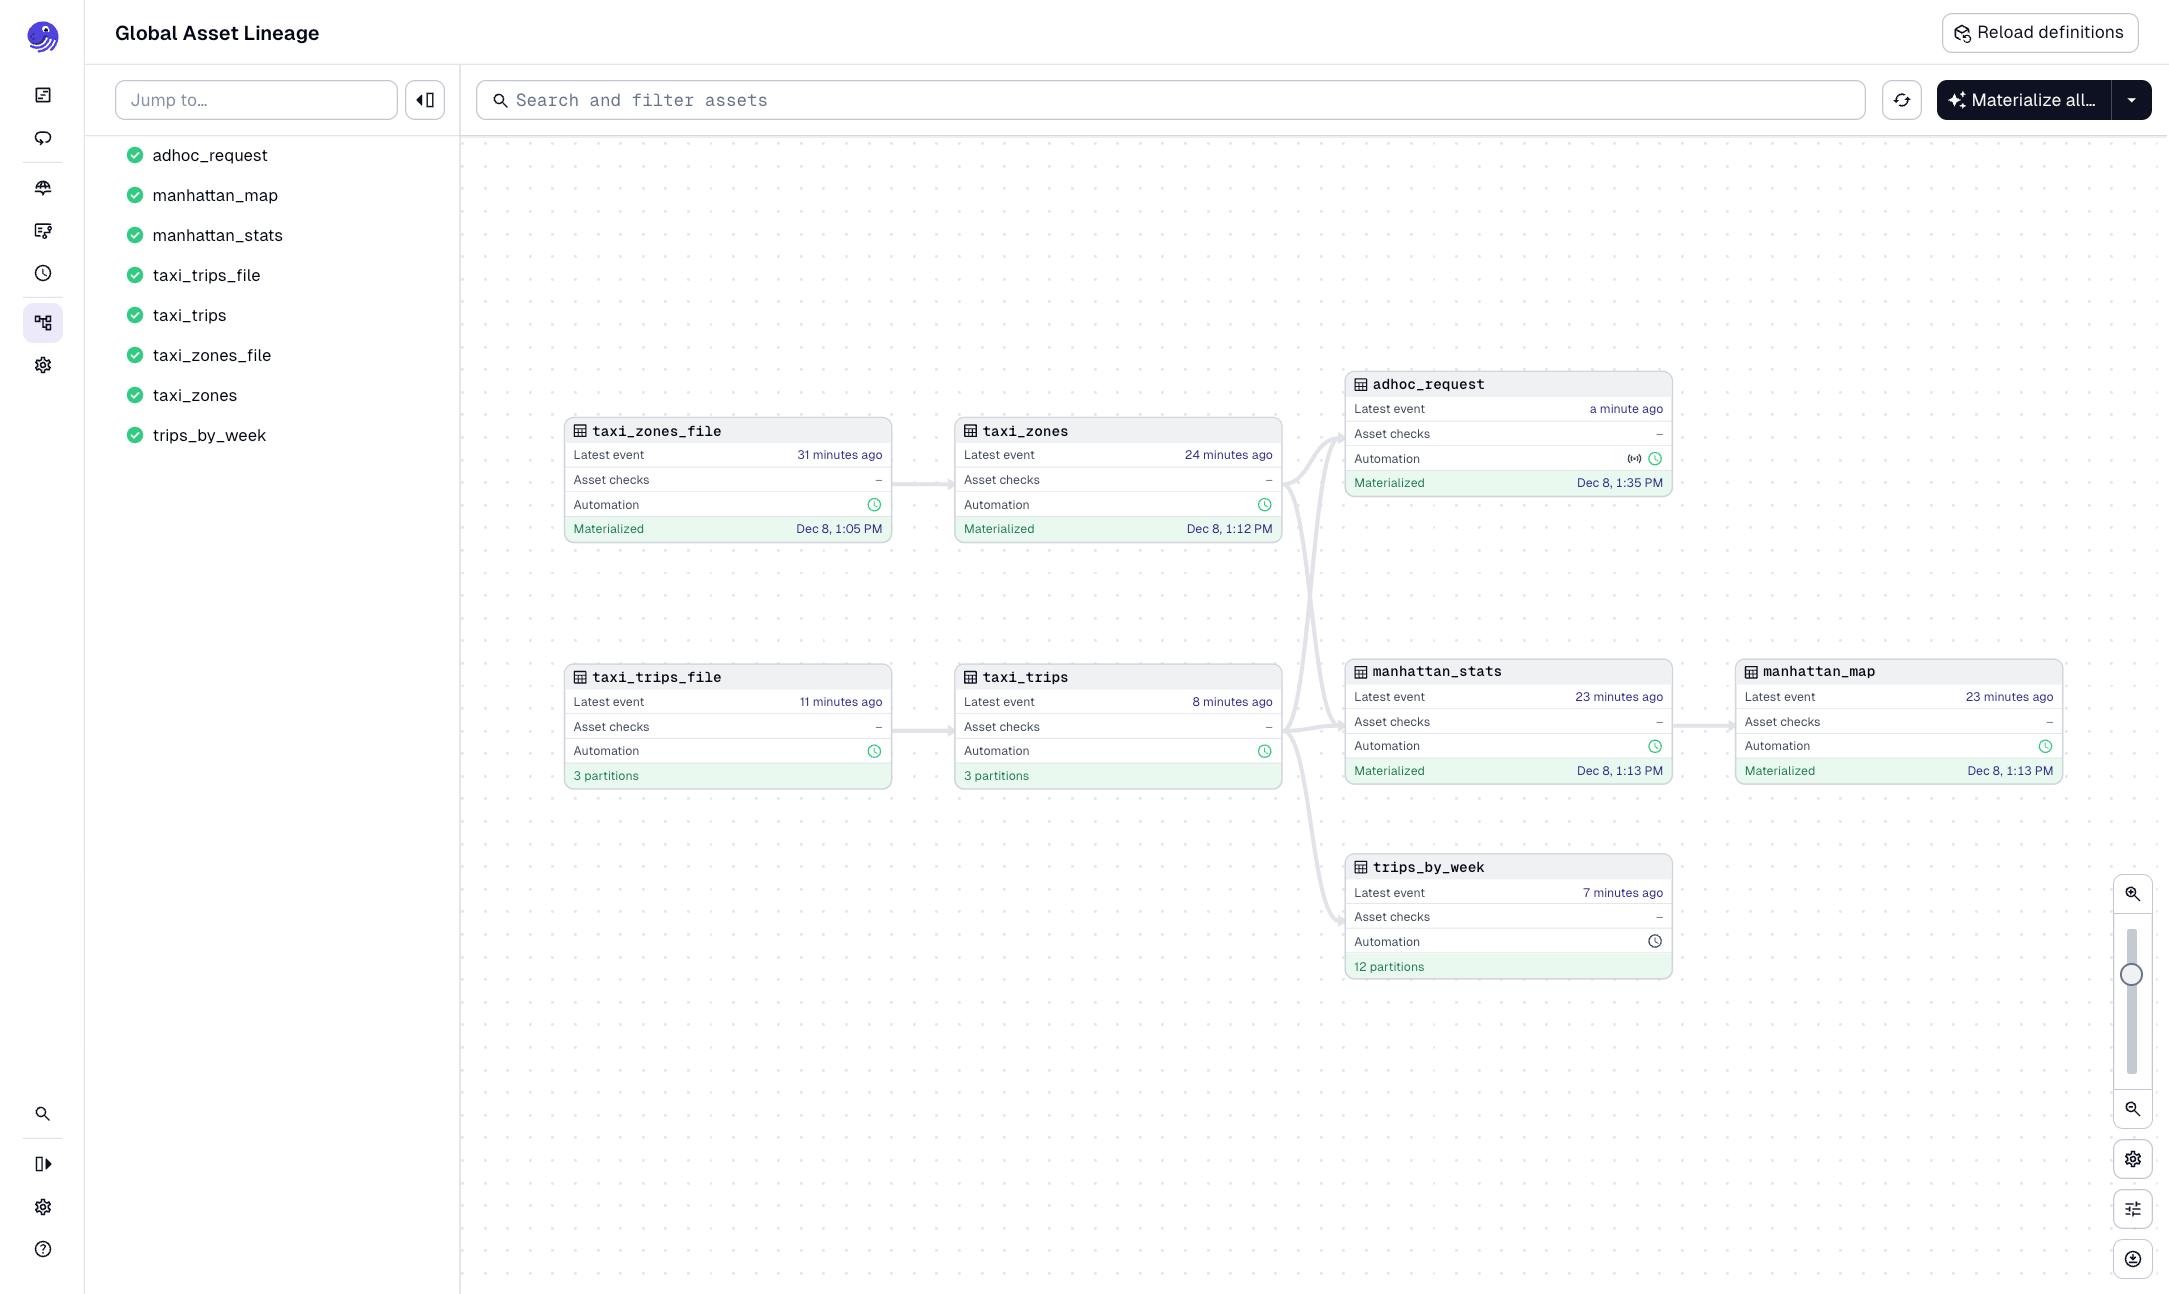Open the Jump to asset picker
2169x1294 pixels.
click(x=256, y=100)
